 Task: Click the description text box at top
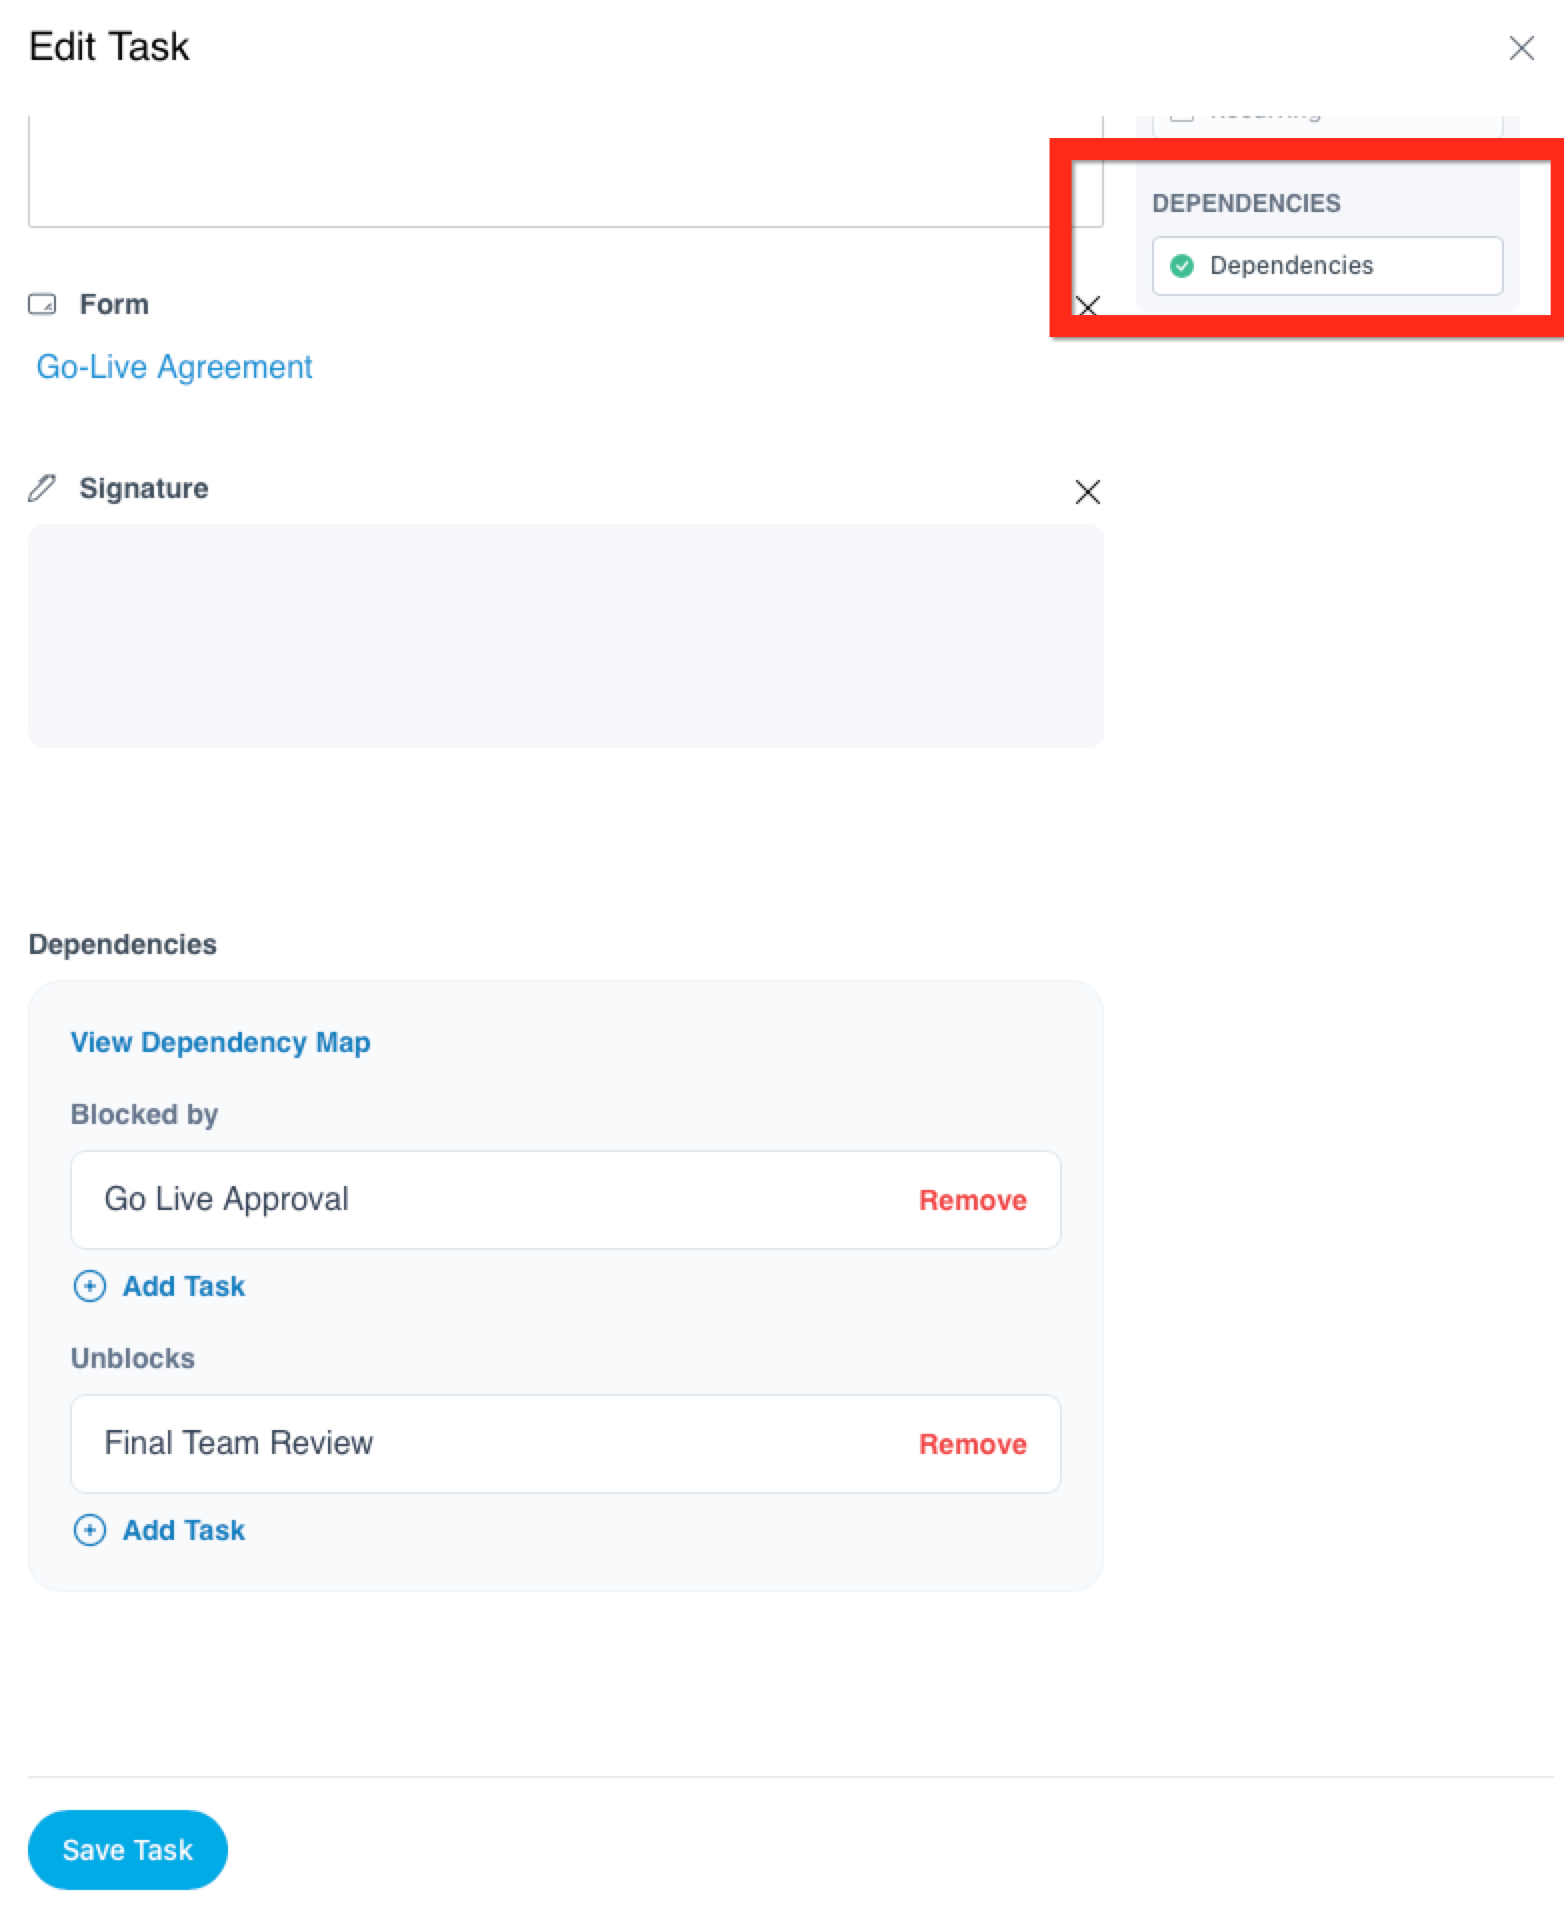click(566, 171)
